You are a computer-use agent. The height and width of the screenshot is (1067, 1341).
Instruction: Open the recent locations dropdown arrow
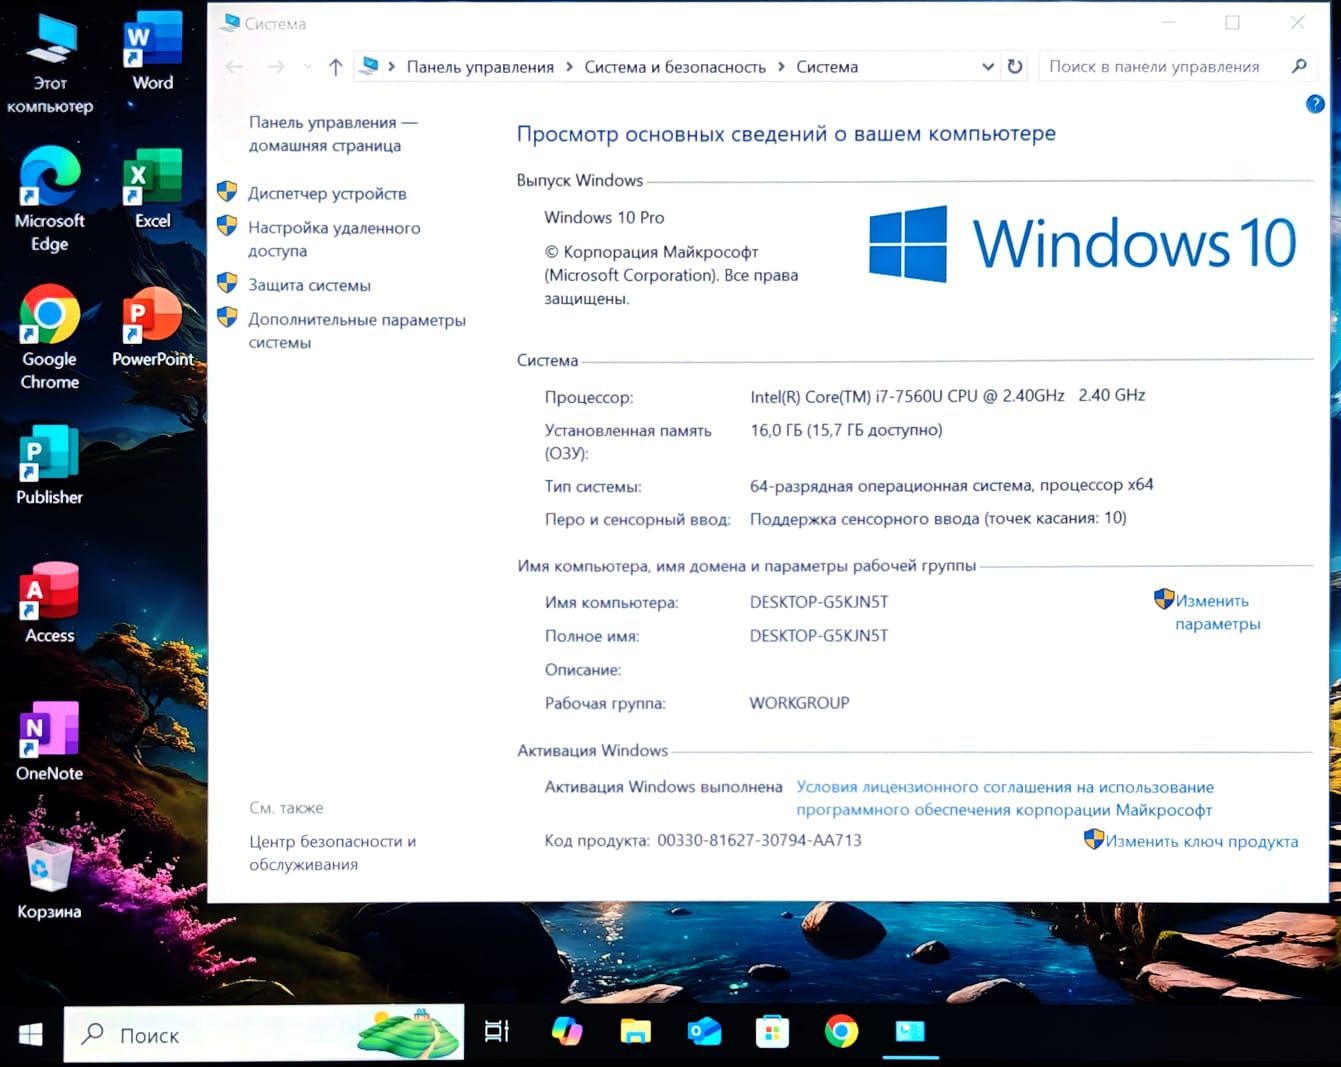click(307, 67)
